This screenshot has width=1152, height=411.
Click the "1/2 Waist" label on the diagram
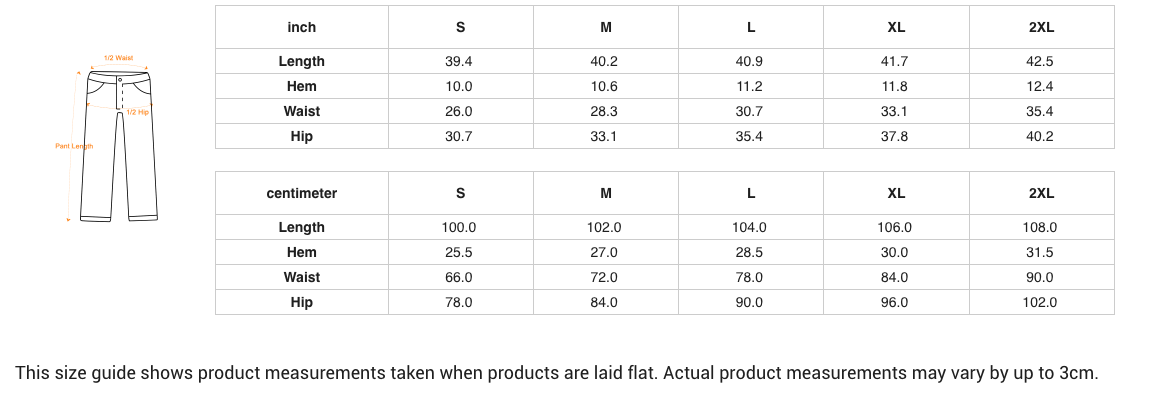(x=118, y=58)
